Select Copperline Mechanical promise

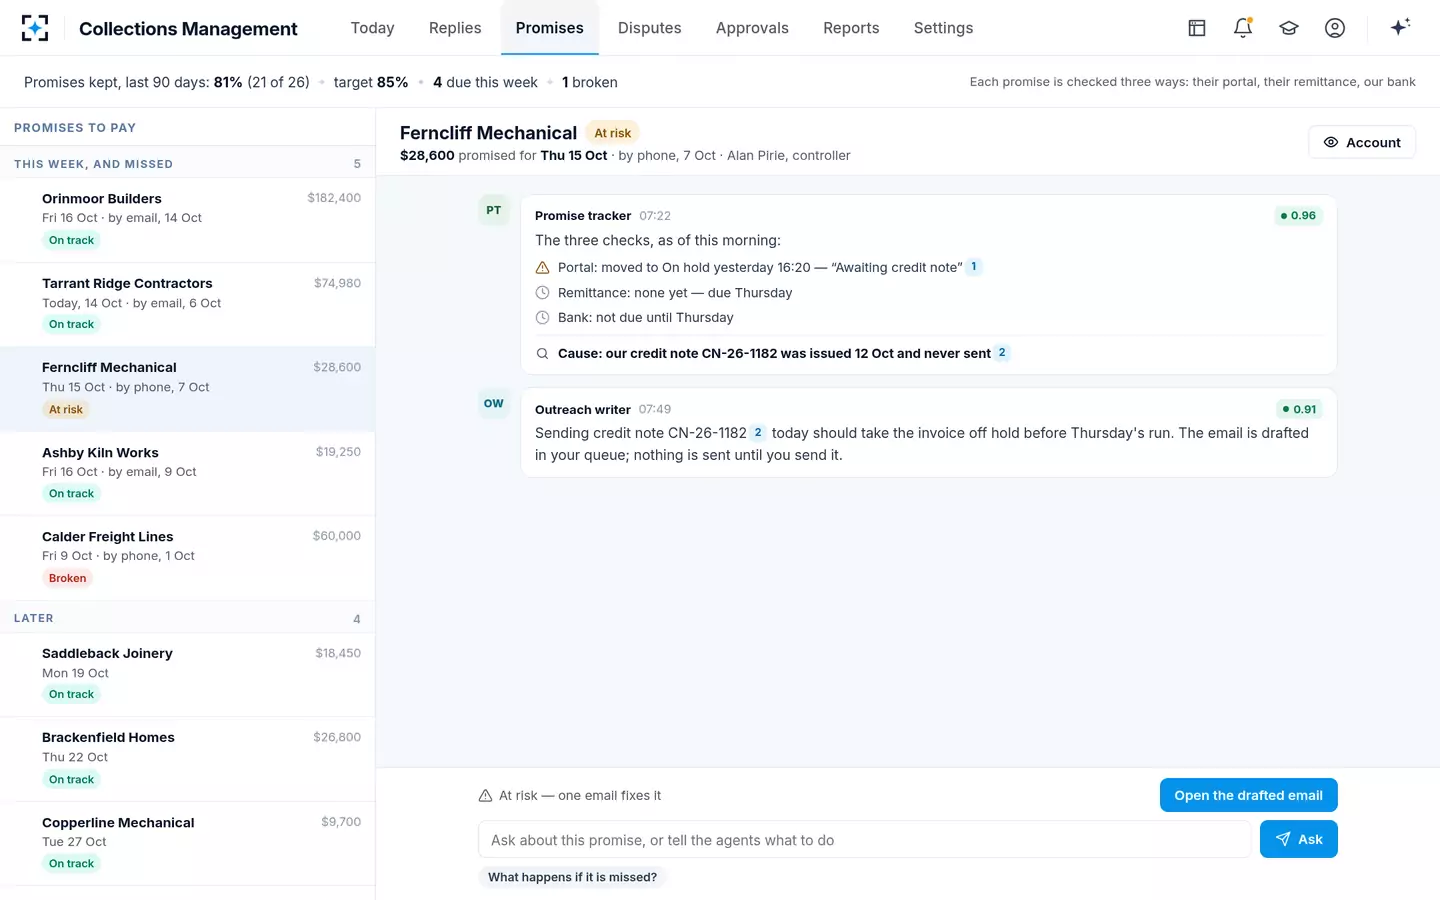point(187,843)
